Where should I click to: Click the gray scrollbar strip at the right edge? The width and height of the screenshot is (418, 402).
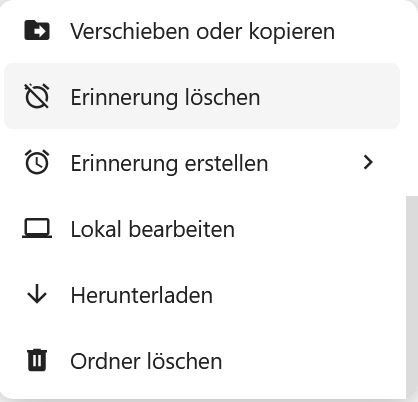pyautogui.click(x=412, y=297)
